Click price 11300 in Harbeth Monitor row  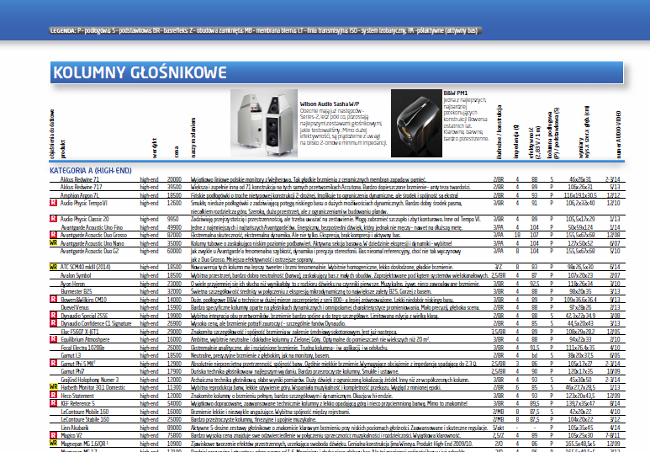tap(175, 388)
